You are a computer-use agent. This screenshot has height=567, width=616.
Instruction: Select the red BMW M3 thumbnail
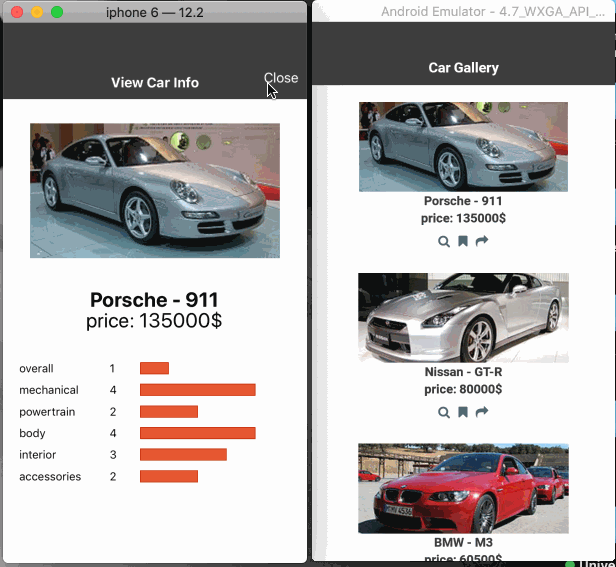click(463, 488)
